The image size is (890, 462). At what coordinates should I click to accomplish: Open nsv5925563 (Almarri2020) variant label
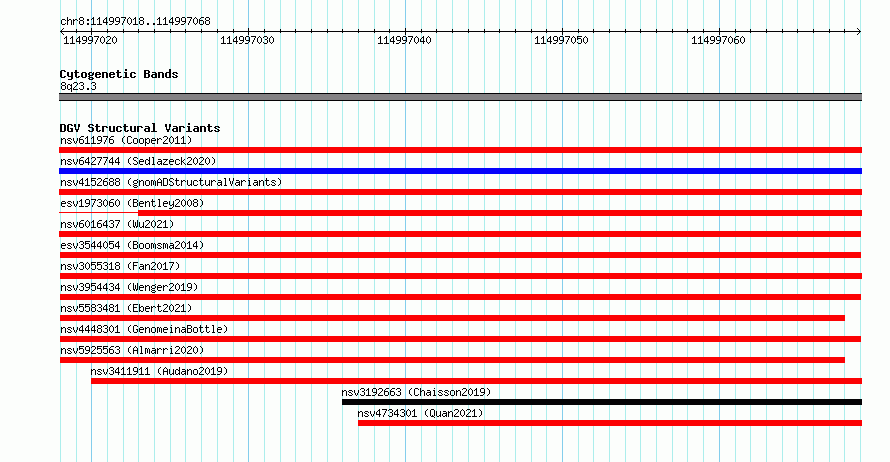[132, 350]
